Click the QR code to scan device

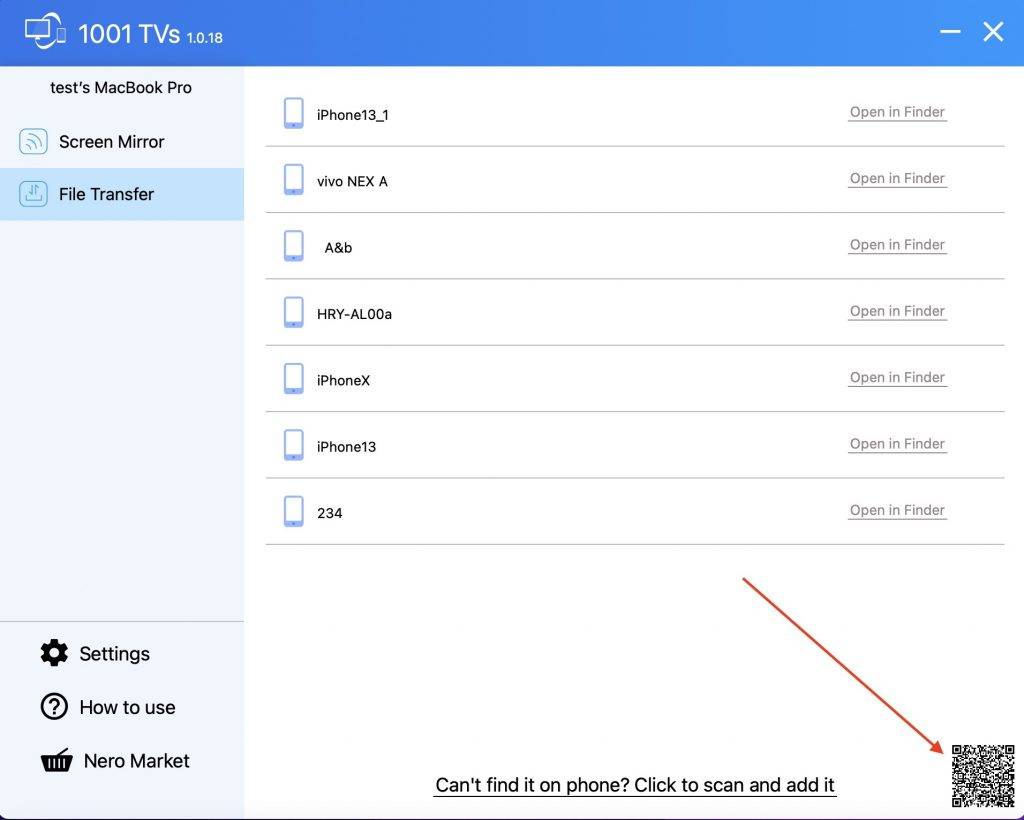(x=983, y=776)
